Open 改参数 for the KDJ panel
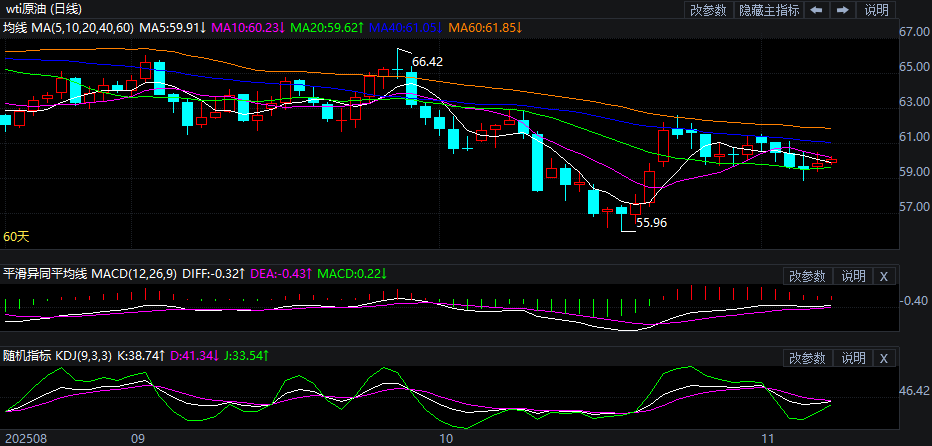 click(807, 358)
